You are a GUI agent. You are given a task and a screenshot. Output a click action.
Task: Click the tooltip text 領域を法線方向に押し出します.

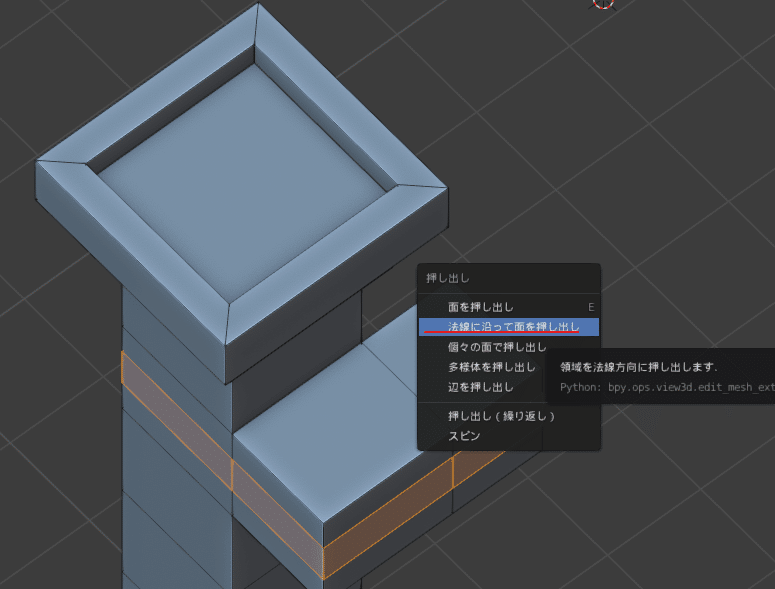[x=639, y=367]
